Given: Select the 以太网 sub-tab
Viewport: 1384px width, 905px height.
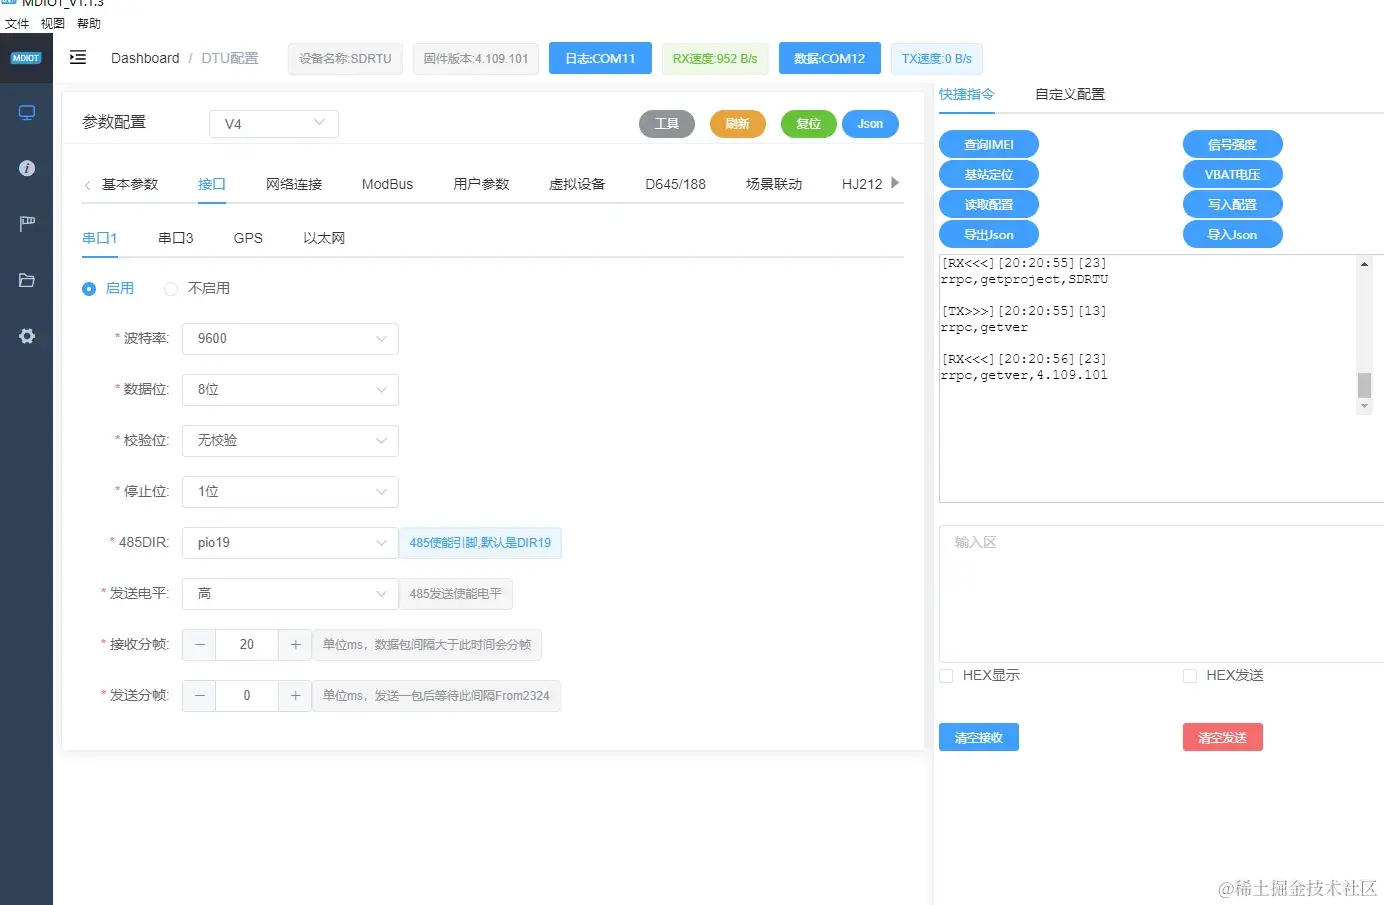Looking at the screenshot, I should click(x=324, y=238).
